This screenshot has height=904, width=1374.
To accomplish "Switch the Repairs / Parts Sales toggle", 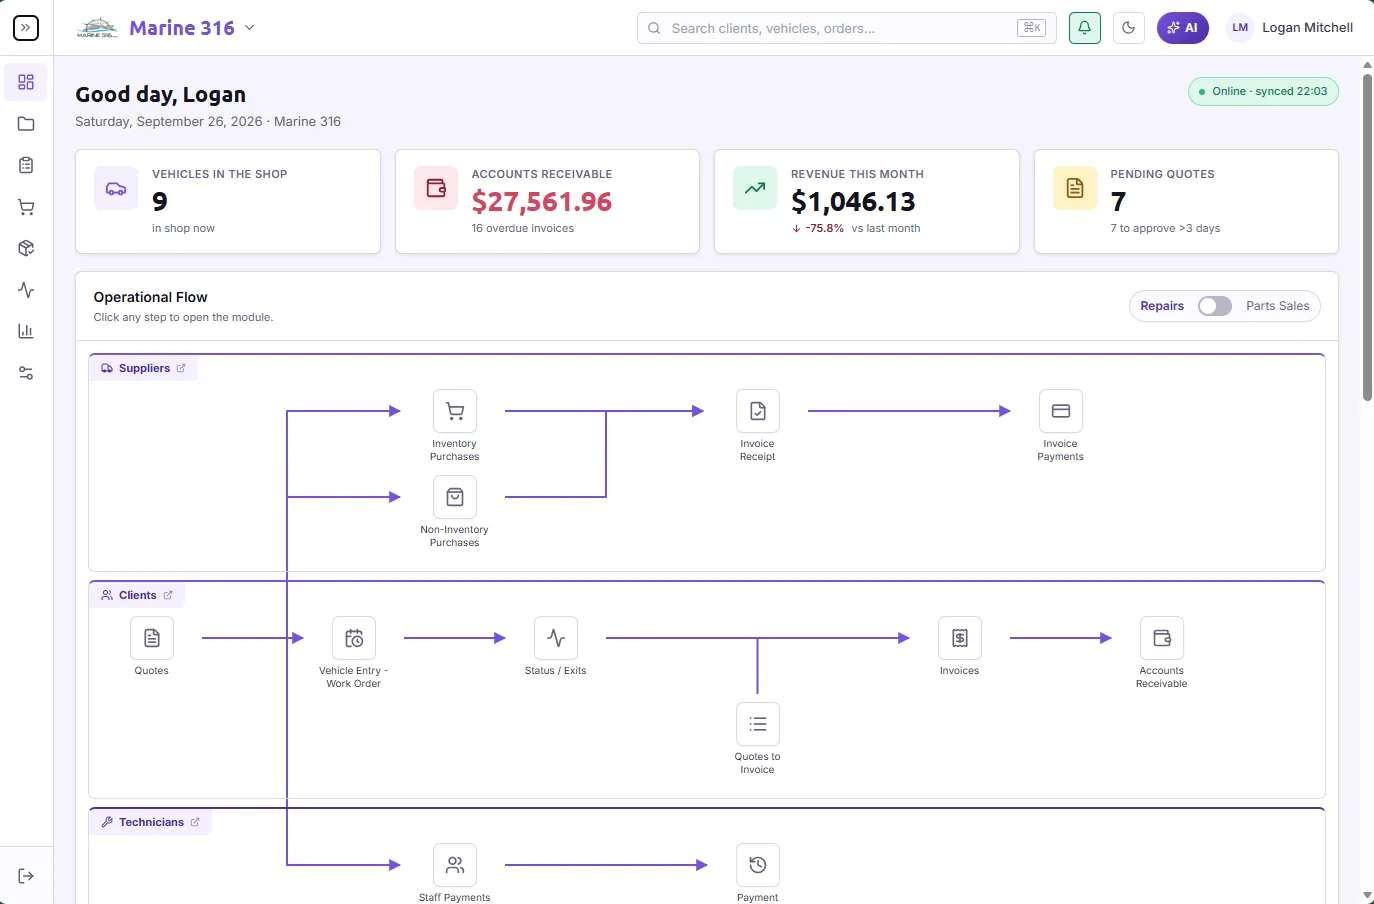I will tap(1215, 306).
